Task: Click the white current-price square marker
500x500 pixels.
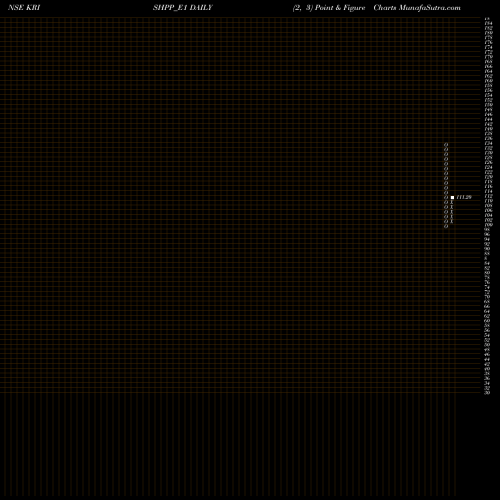Action: (x=452, y=197)
